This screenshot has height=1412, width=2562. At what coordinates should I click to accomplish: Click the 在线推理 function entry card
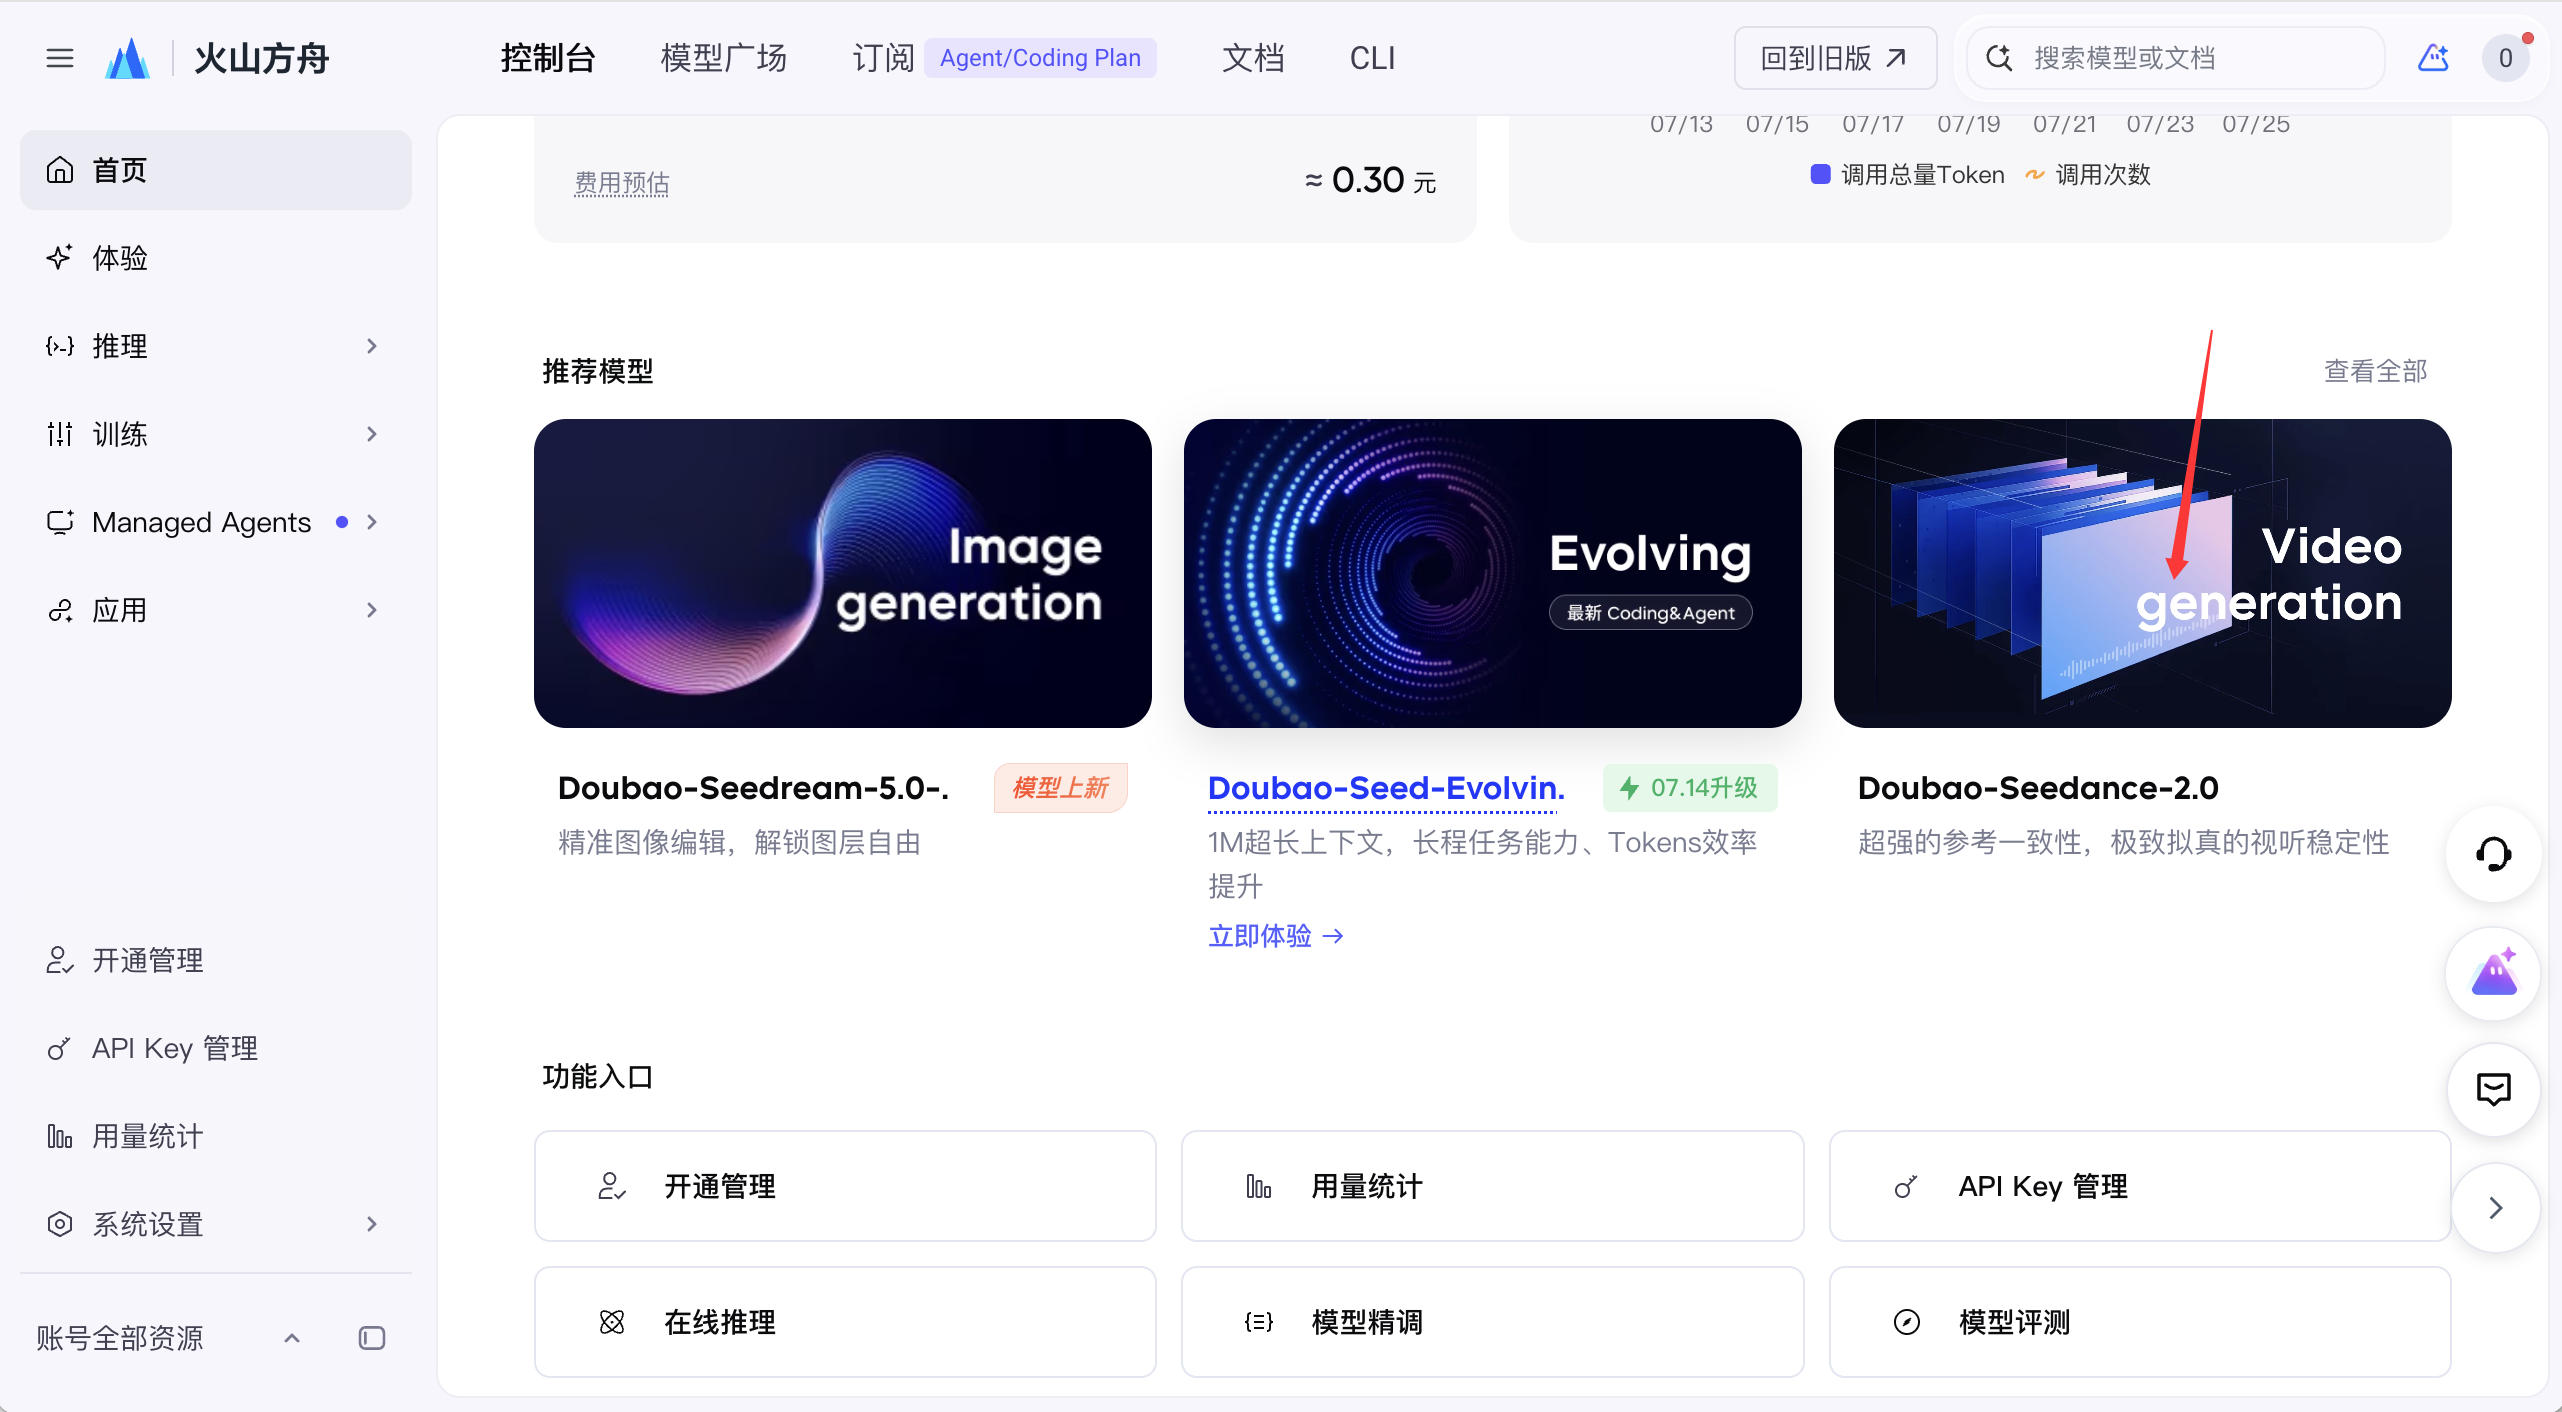point(845,1322)
